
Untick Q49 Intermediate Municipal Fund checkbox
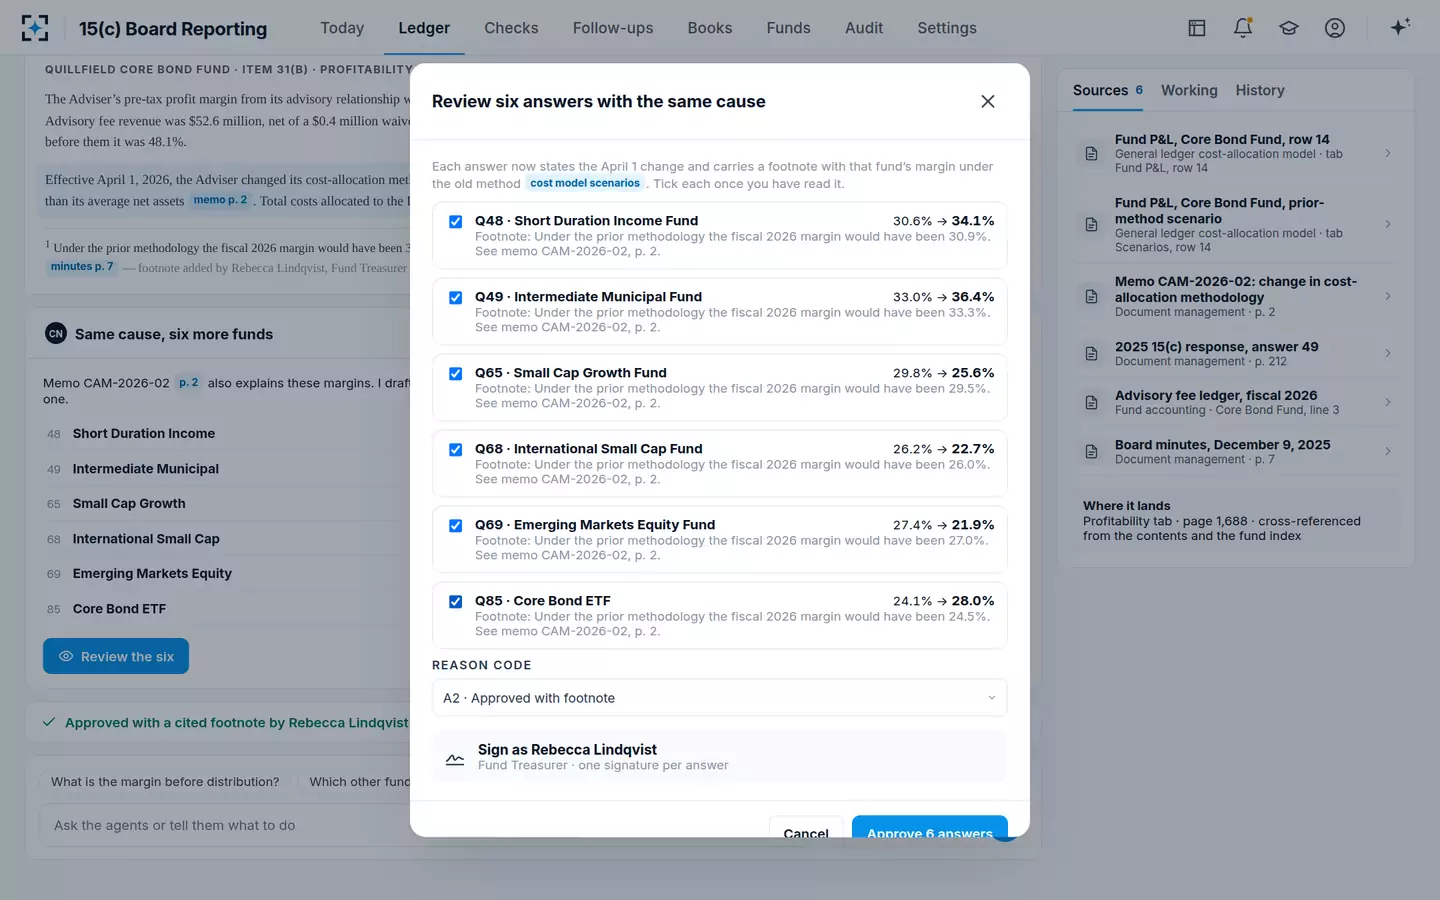(x=456, y=298)
